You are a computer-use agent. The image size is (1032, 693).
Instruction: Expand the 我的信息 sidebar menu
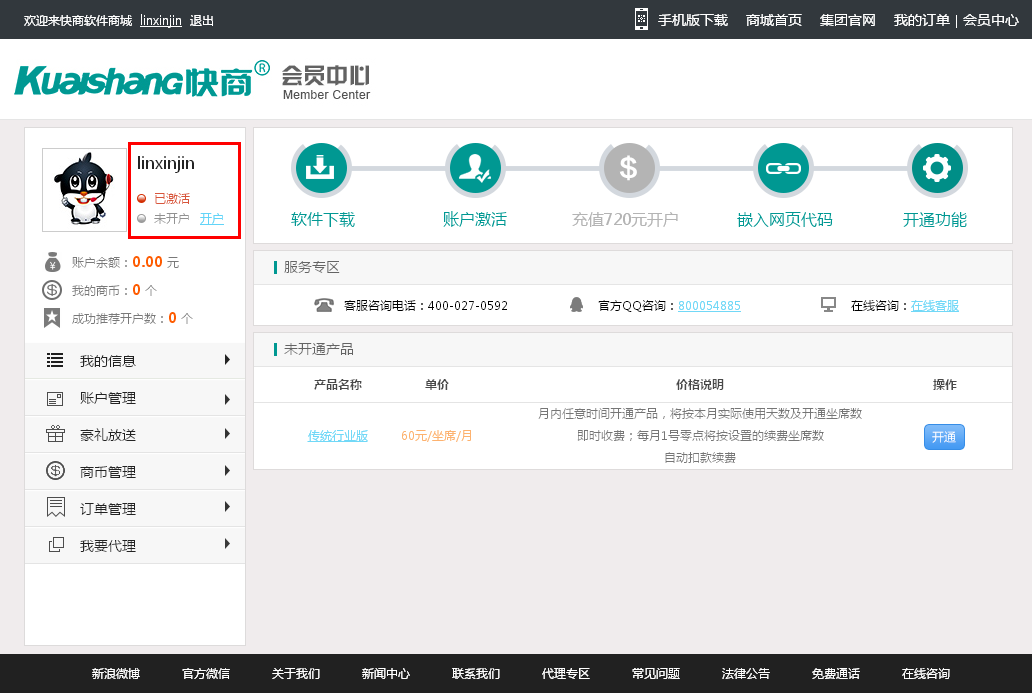pos(134,361)
